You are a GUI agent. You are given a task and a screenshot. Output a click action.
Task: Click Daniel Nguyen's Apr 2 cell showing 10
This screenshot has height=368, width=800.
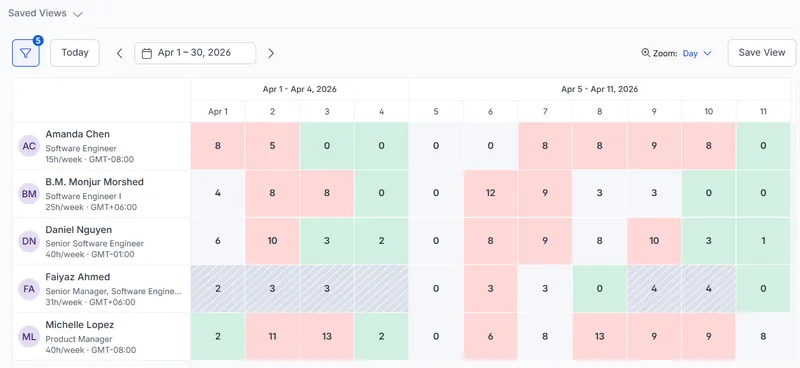click(x=272, y=241)
